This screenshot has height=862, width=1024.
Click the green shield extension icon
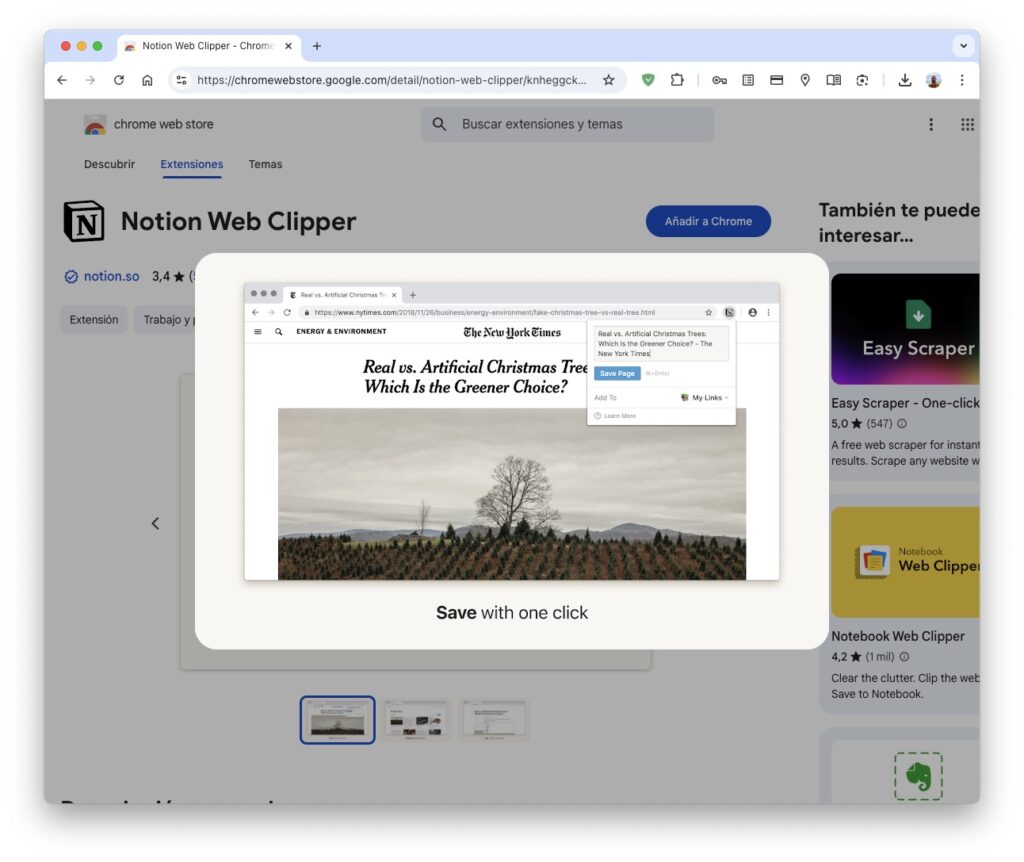pyautogui.click(x=648, y=80)
